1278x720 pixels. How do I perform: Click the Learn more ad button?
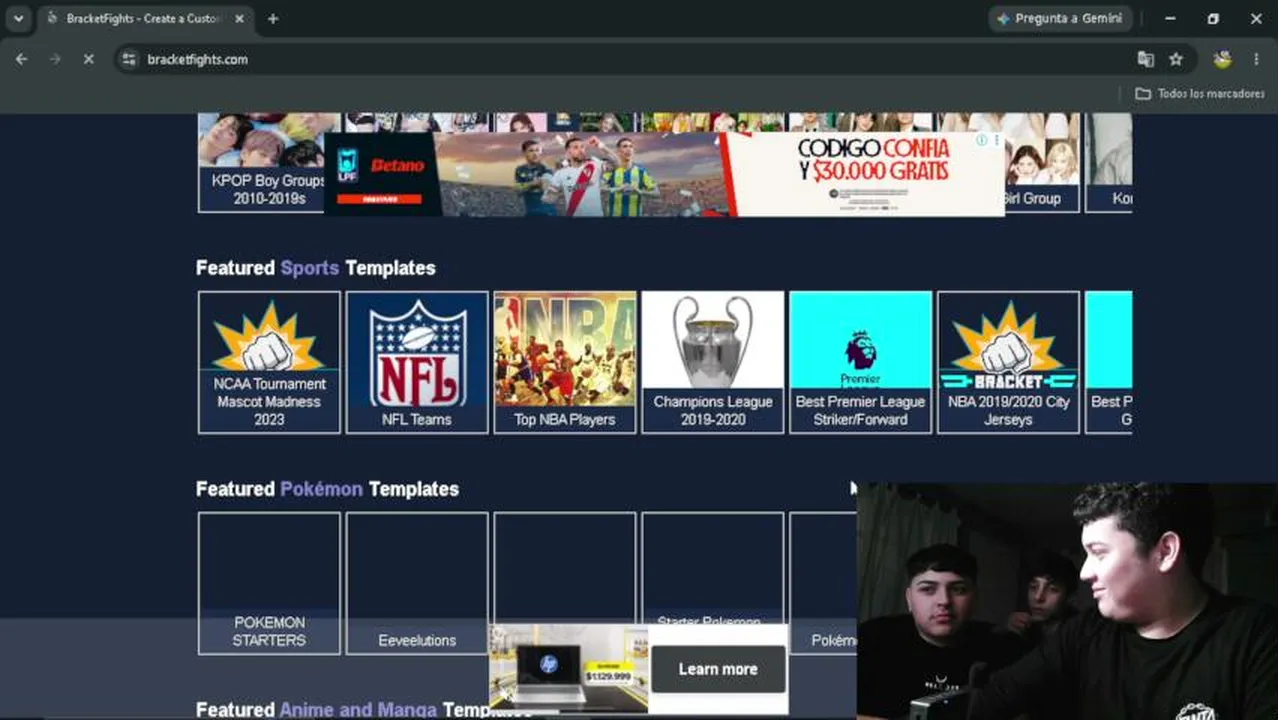718,669
